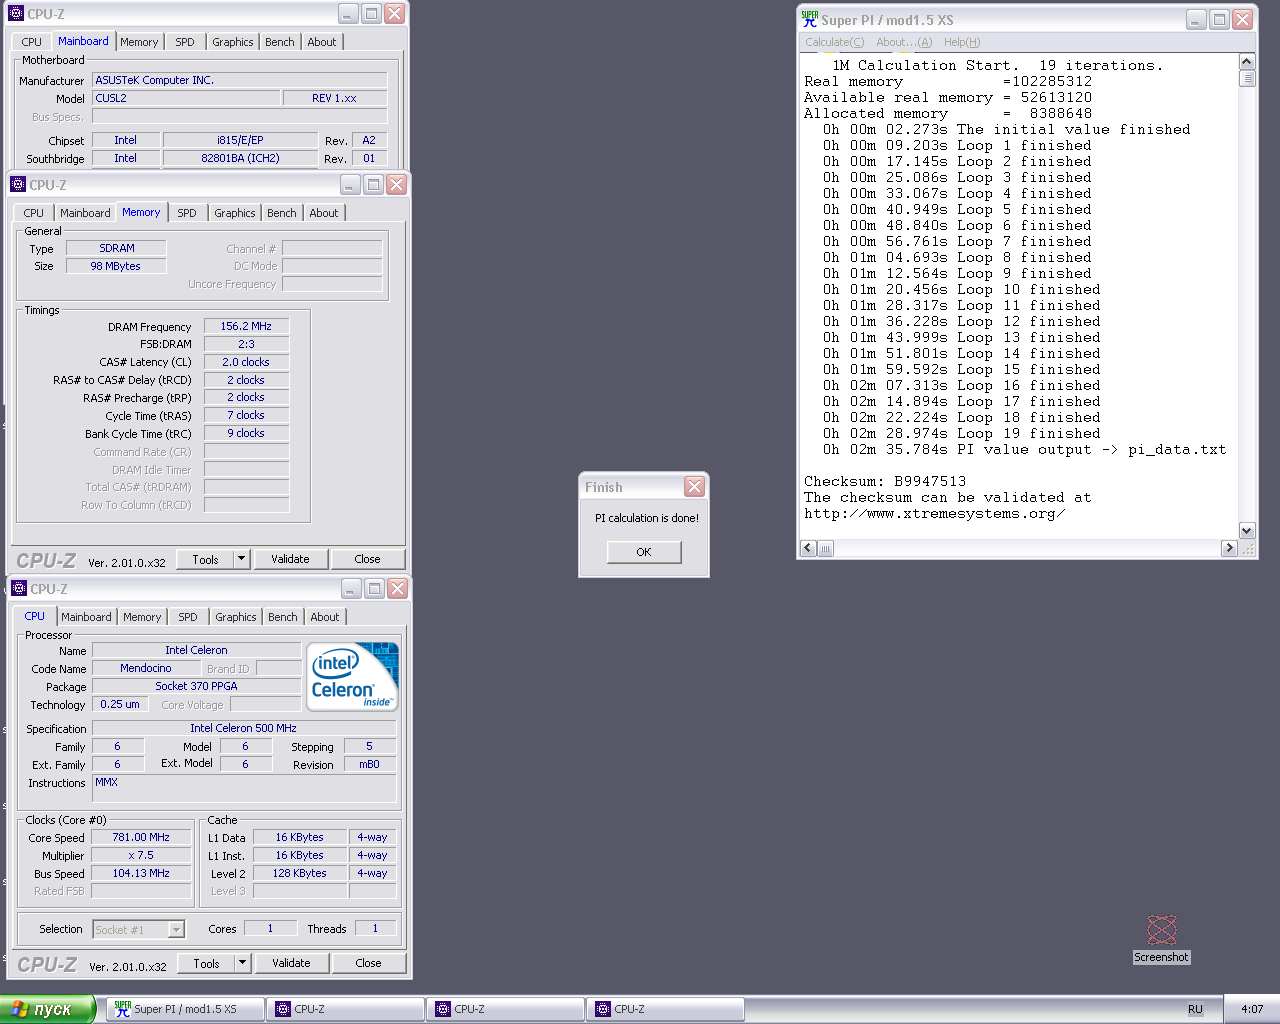Close the Finish dialog with its X
Image resolution: width=1280 pixels, height=1024 pixels.
point(694,487)
